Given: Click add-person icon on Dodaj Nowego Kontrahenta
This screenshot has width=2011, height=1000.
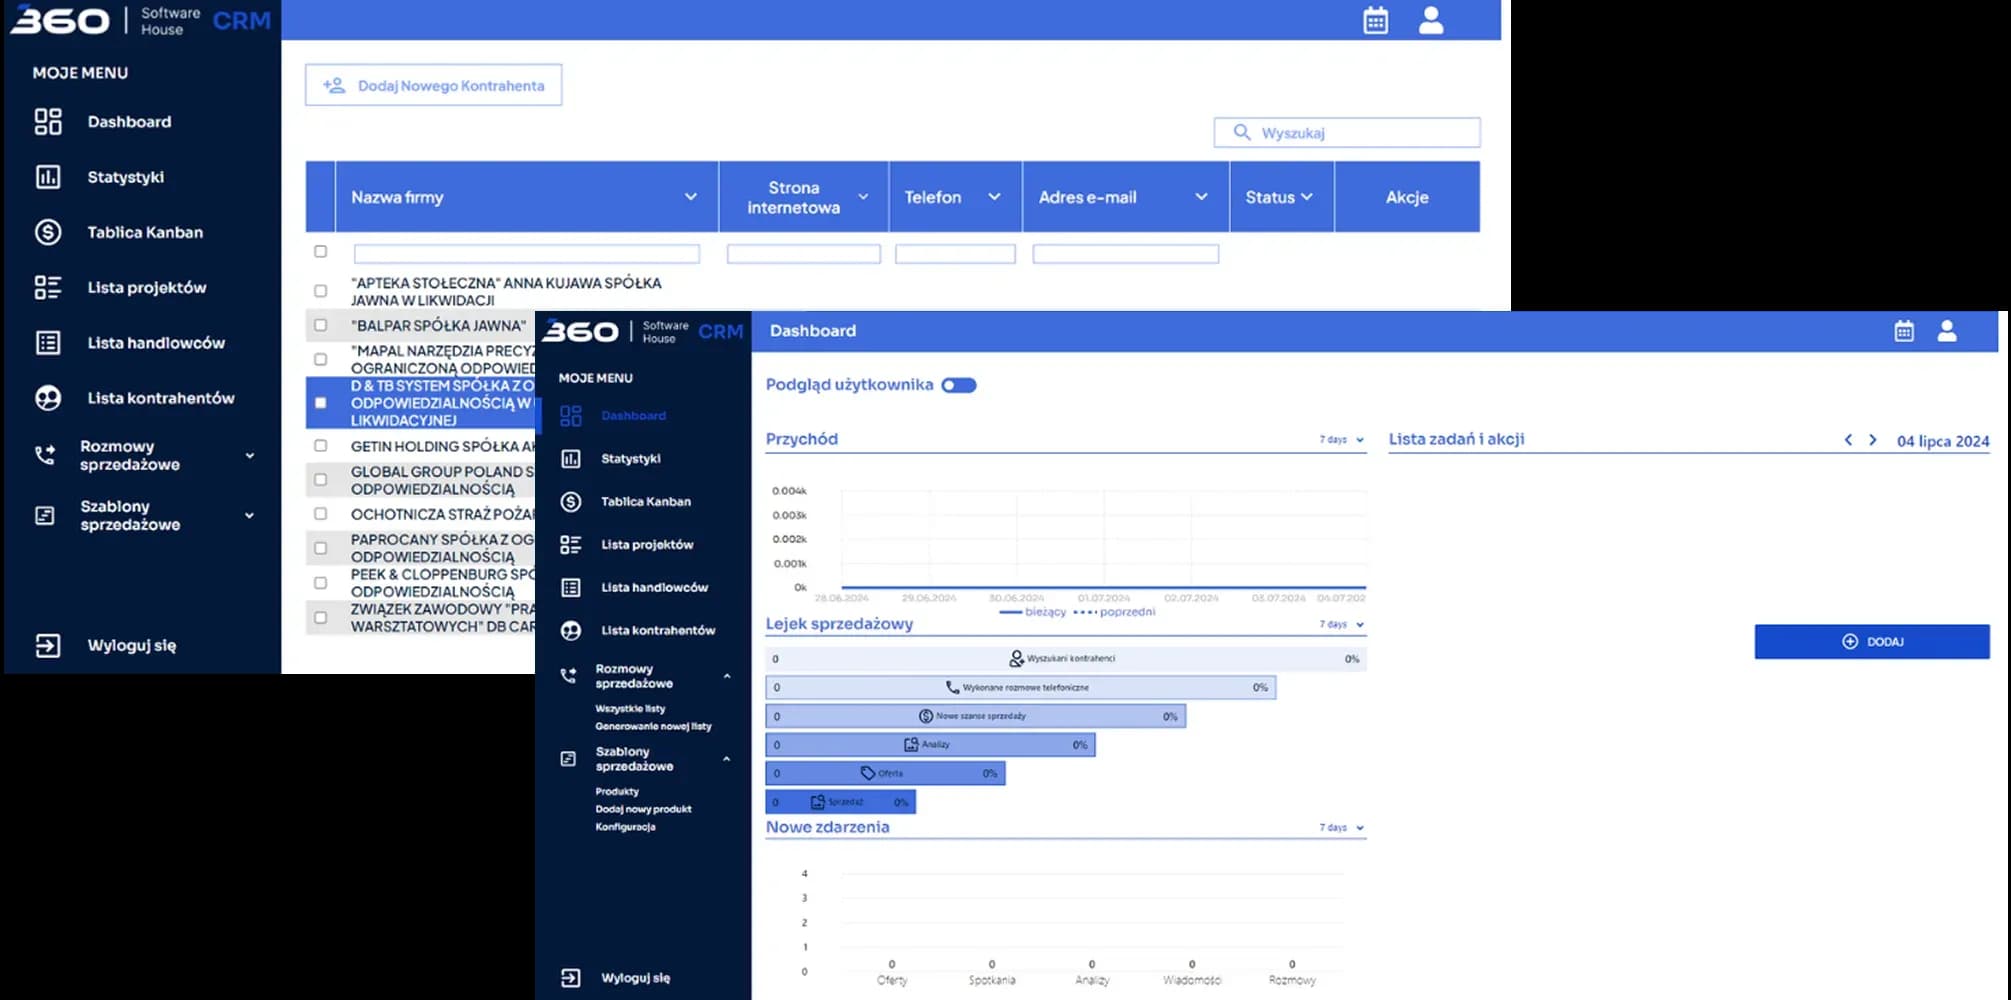Looking at the screenshot, I should pyautogui.click(x=334, y=85).
